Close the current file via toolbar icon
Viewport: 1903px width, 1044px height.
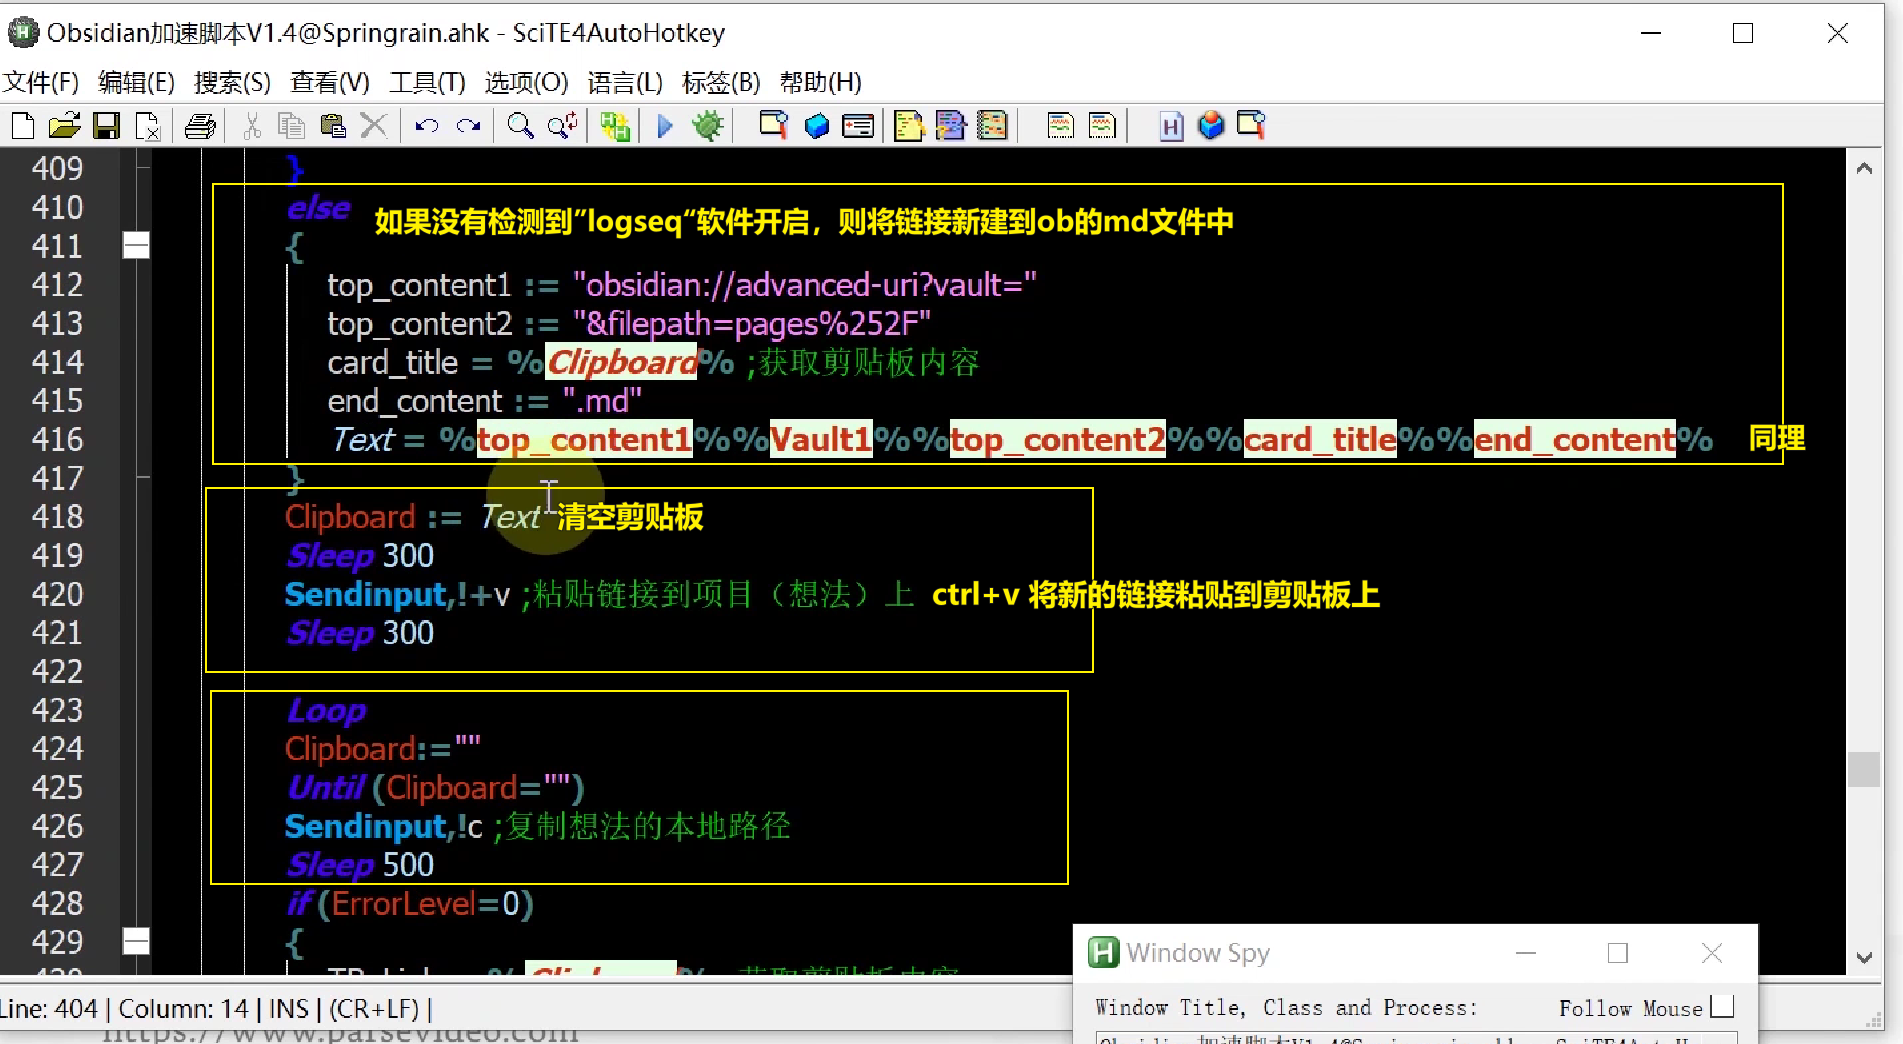coord(147,126)
